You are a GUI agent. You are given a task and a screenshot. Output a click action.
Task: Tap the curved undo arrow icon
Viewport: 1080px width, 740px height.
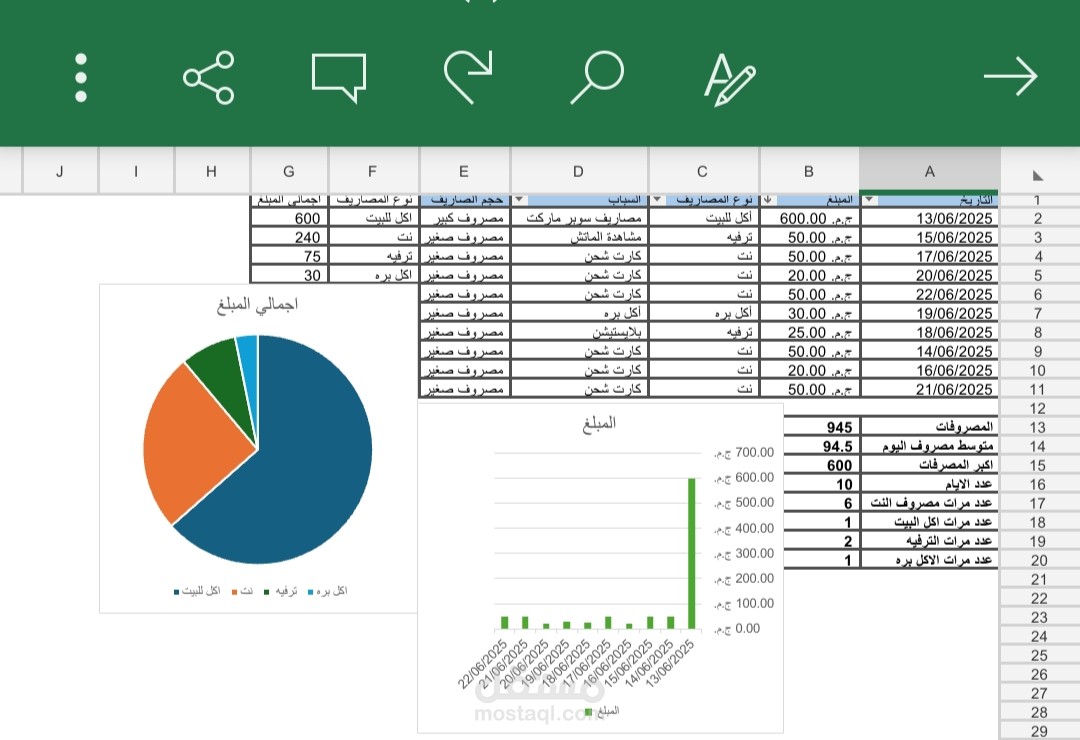tap(468, 77)
